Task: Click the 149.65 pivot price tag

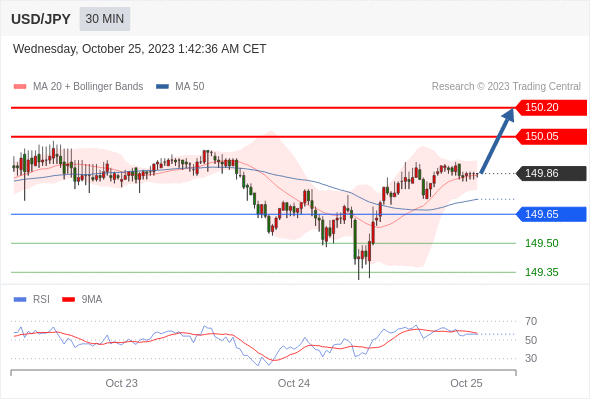Action: tap(551, 214)
